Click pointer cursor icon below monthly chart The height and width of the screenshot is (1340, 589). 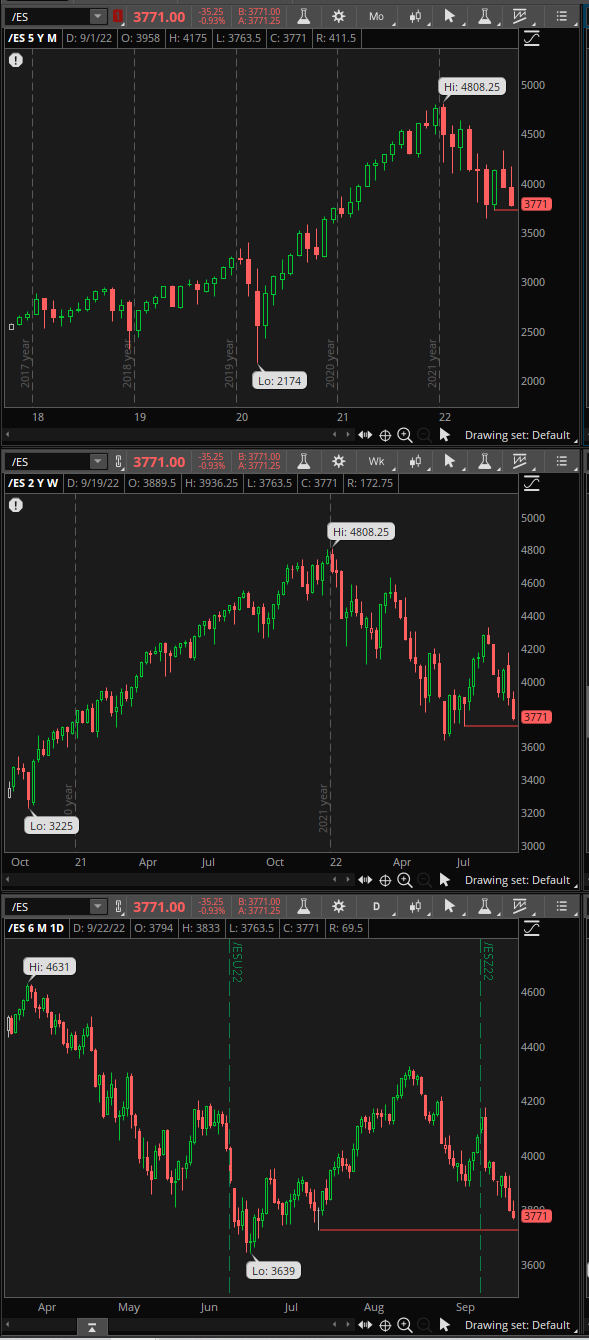click(445, 435)
